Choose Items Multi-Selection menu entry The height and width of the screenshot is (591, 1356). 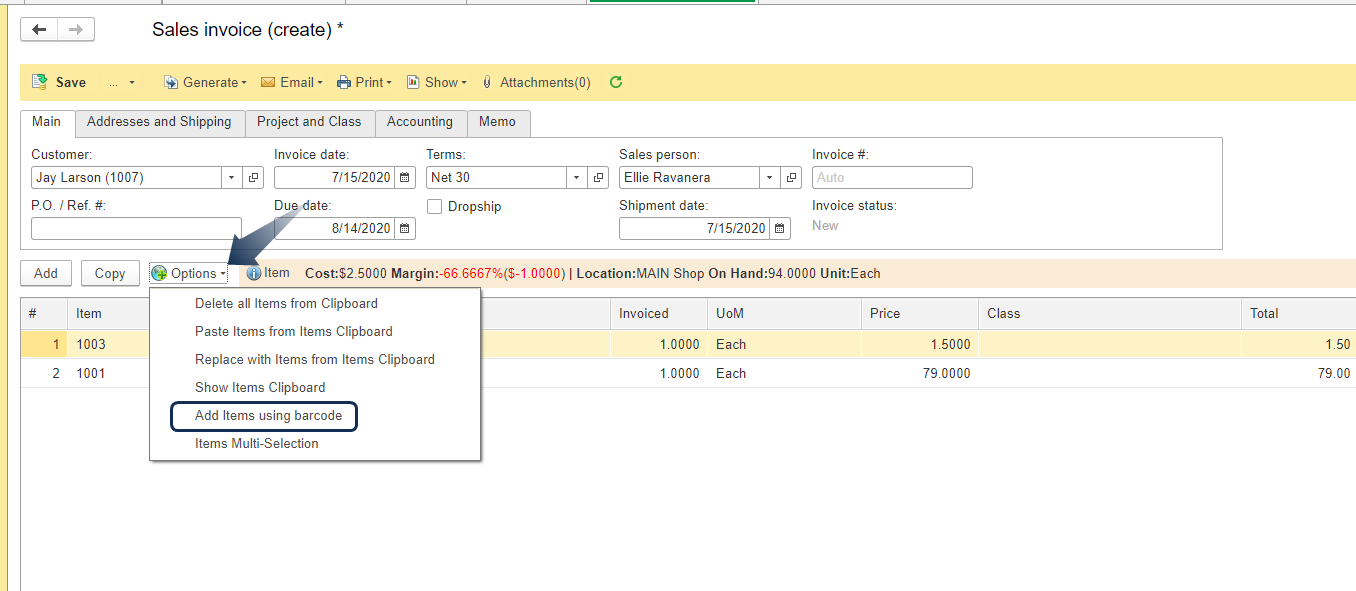click(x=256, y=443)
